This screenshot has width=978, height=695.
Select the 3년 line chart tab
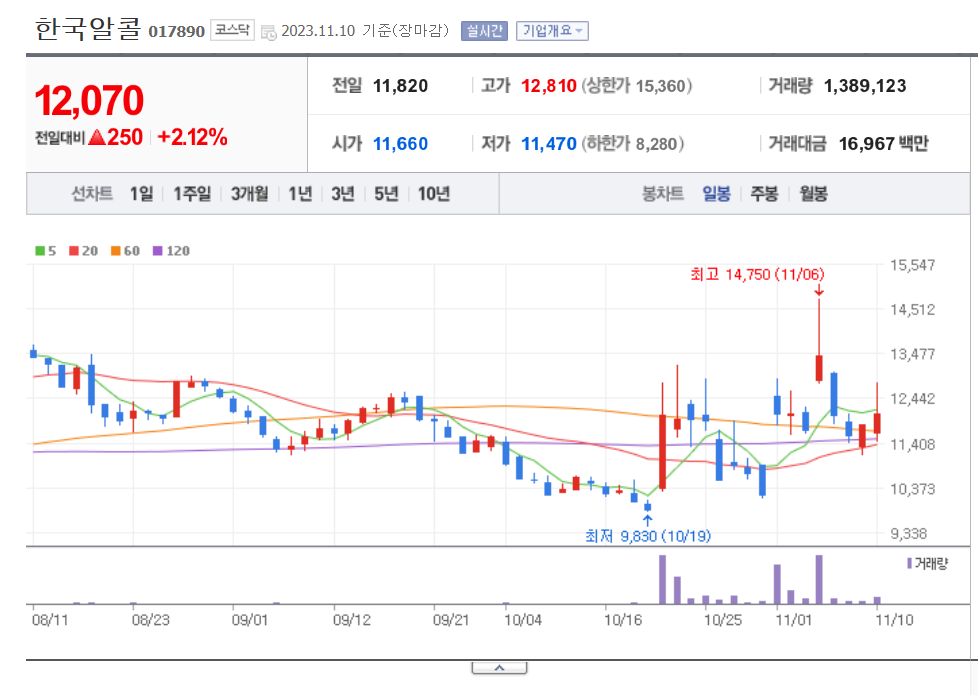click(x=342, y=194)
